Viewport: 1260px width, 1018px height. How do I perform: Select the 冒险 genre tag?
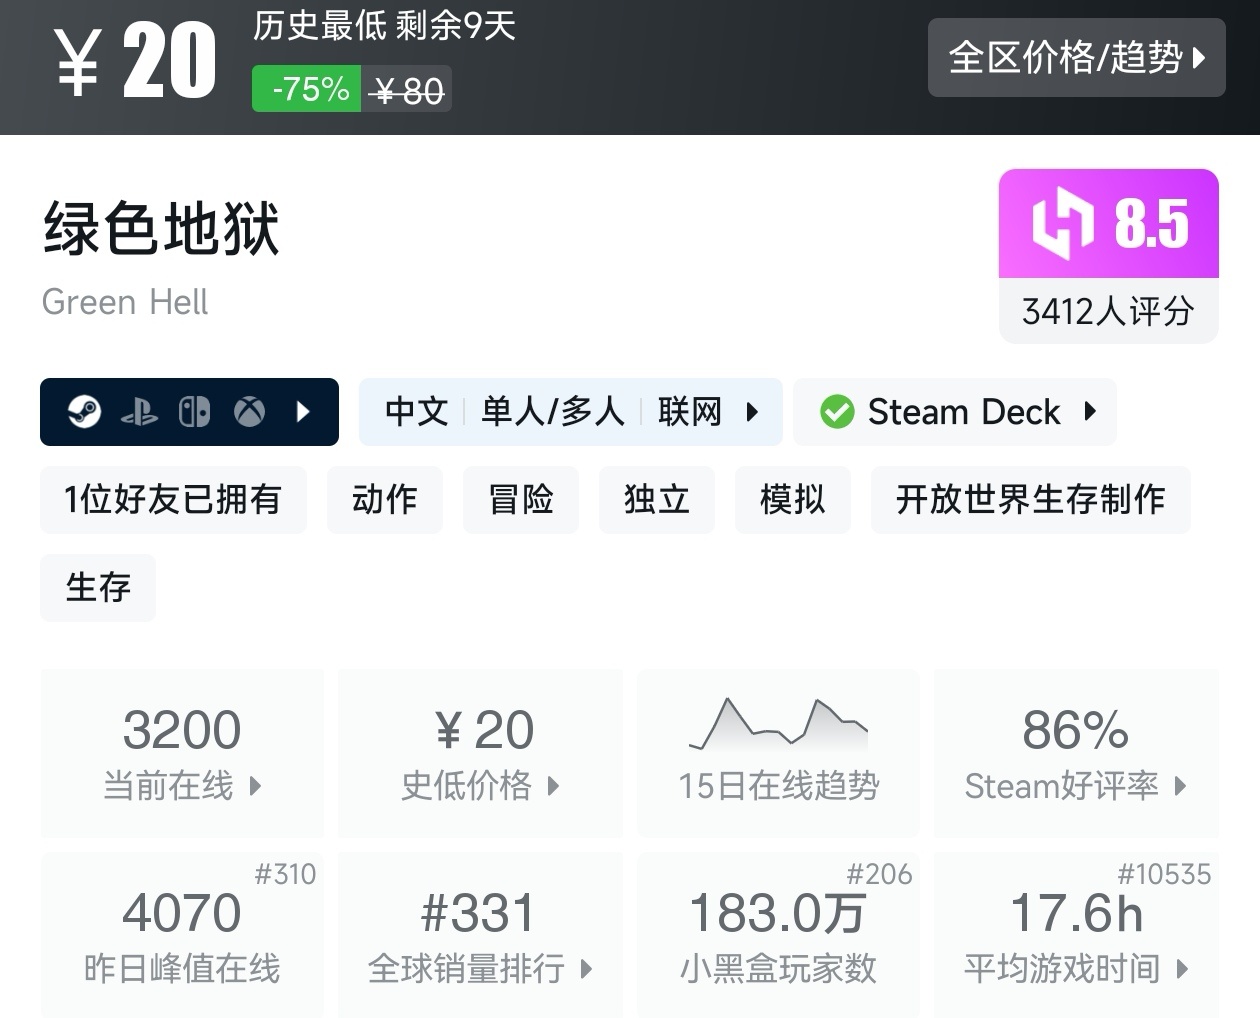point(521,499)
